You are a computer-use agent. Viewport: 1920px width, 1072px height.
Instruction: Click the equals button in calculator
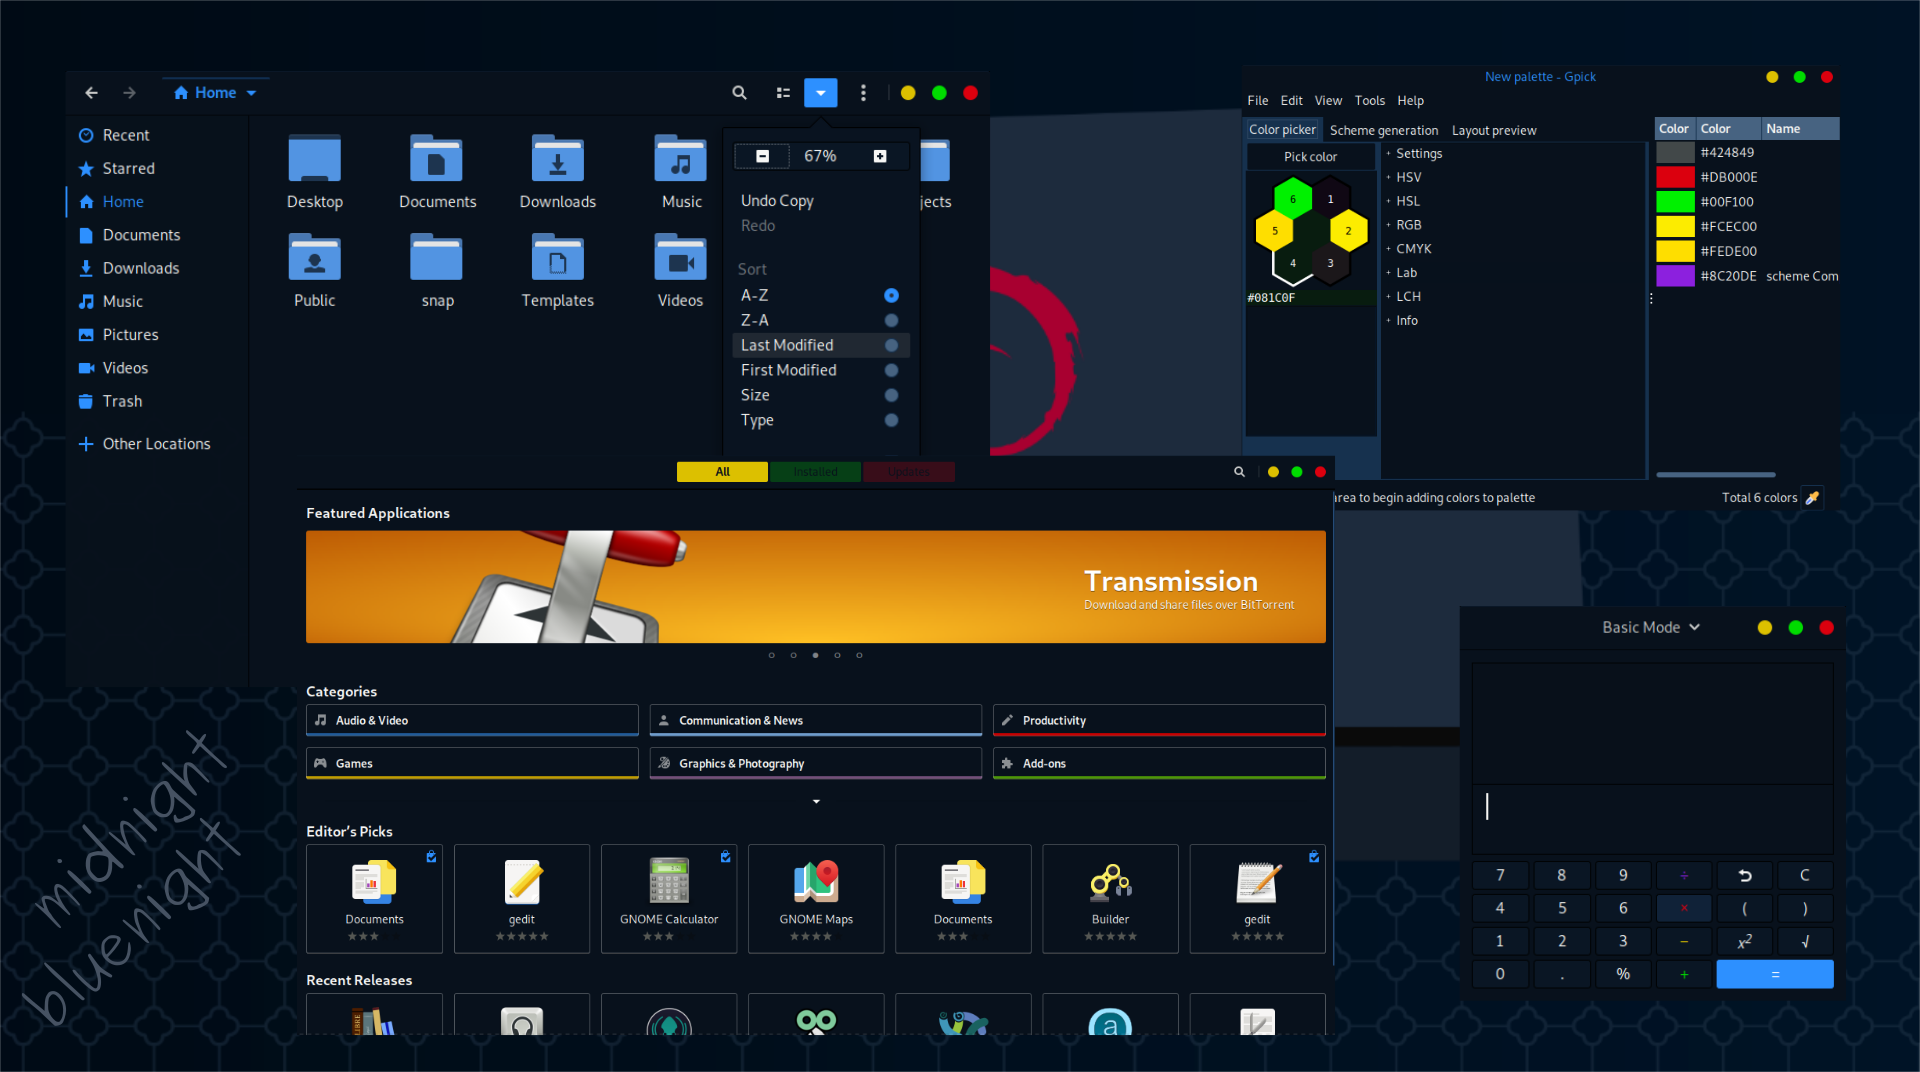(1775, 974)
